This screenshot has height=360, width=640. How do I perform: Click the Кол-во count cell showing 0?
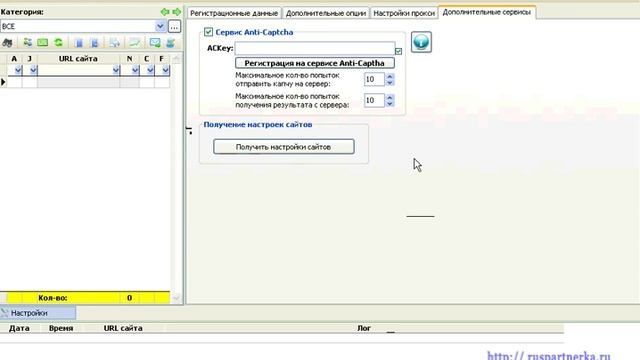(x=129, y=298)
